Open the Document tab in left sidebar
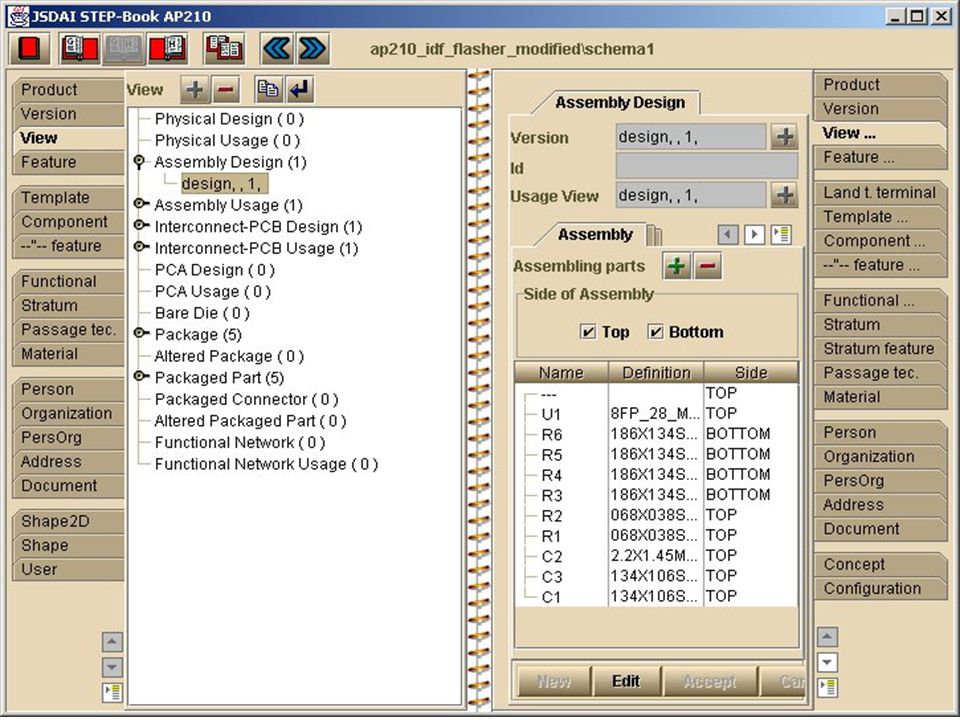This screenshot has height=720, width=960. (68, 486)
